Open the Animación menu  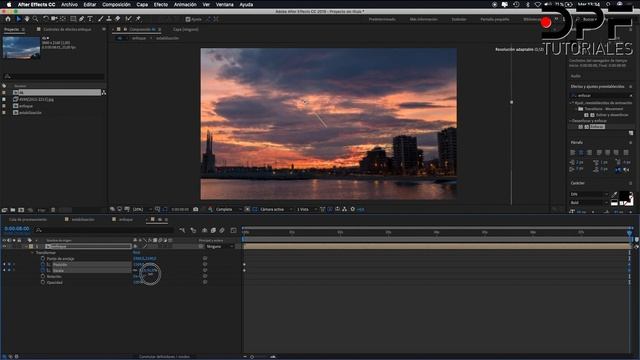[x=185, y=4]
